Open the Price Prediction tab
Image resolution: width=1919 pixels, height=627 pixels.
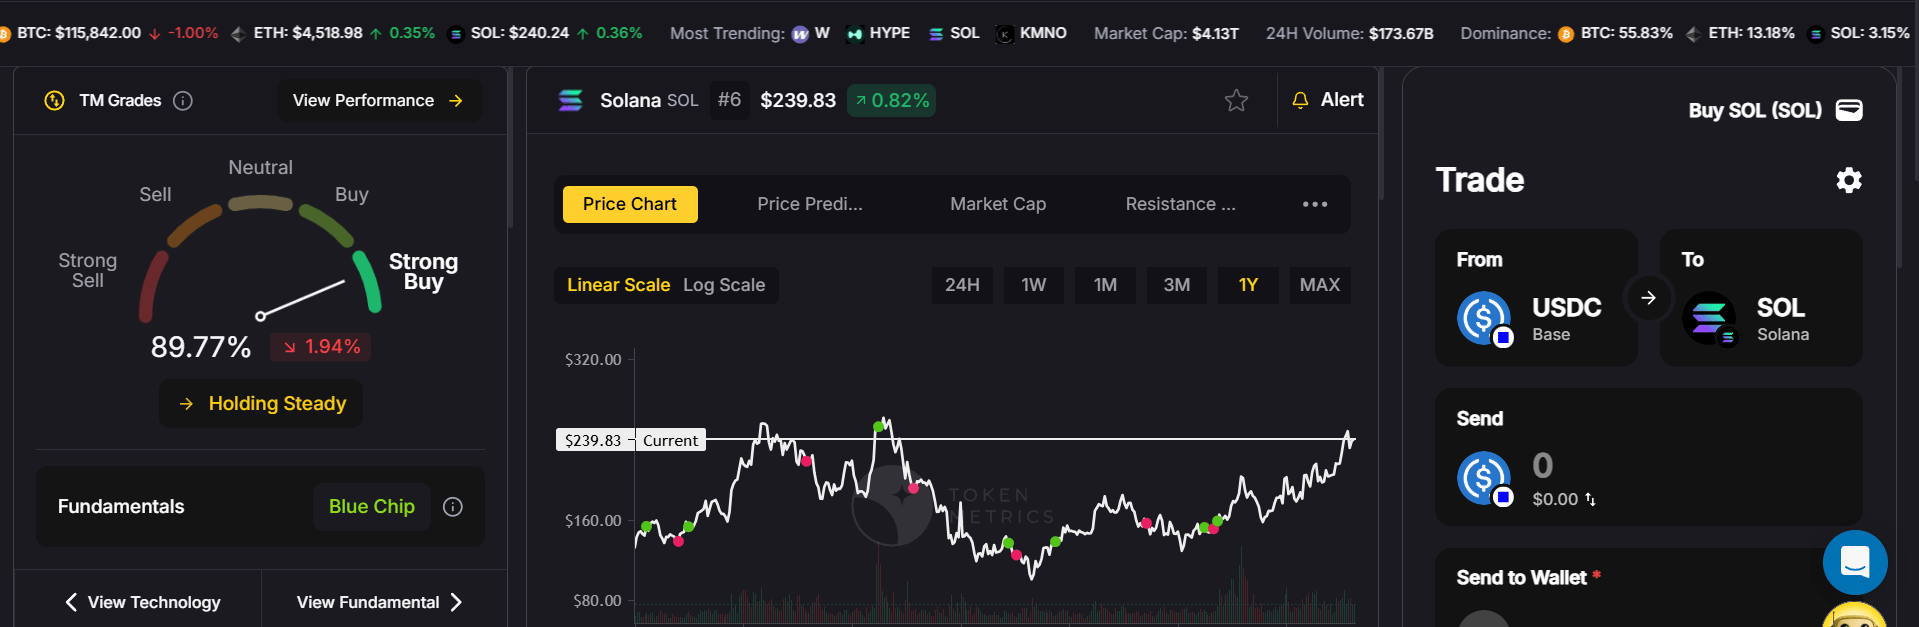coord(810,204)
